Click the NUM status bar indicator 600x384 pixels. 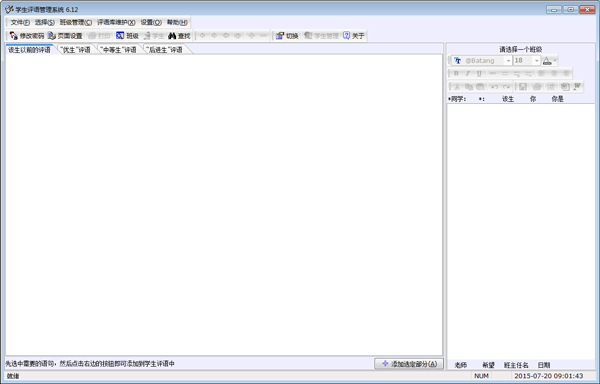(x=481, y=376)
